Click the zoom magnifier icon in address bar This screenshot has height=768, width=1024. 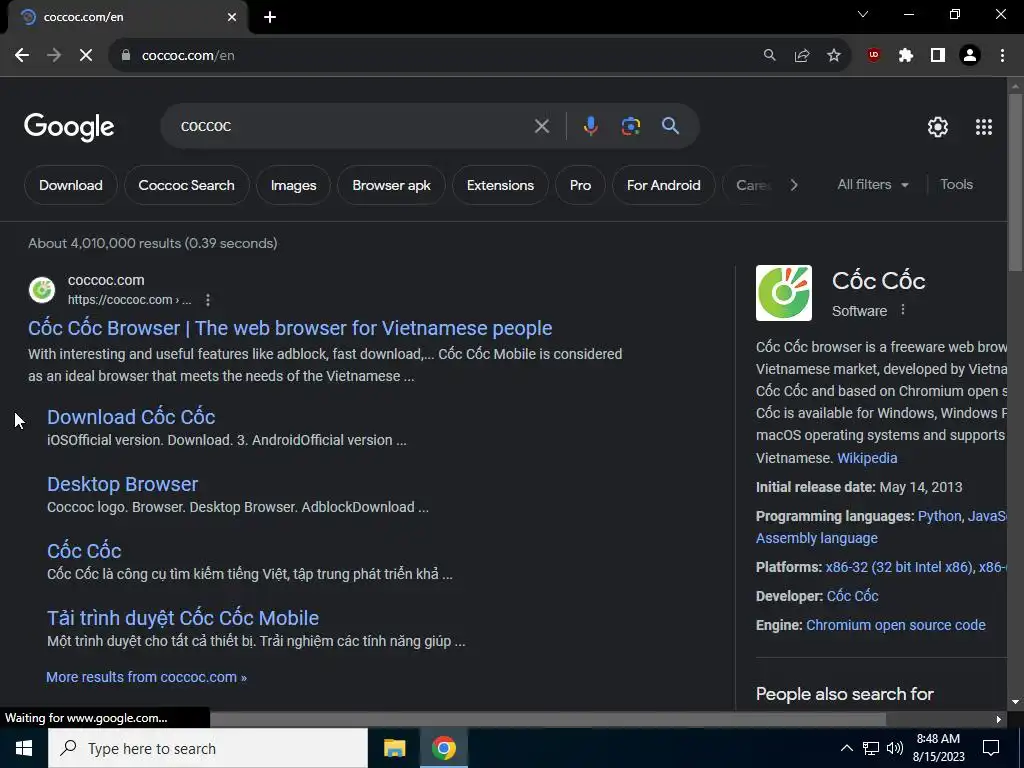click(x=770, y=56)
